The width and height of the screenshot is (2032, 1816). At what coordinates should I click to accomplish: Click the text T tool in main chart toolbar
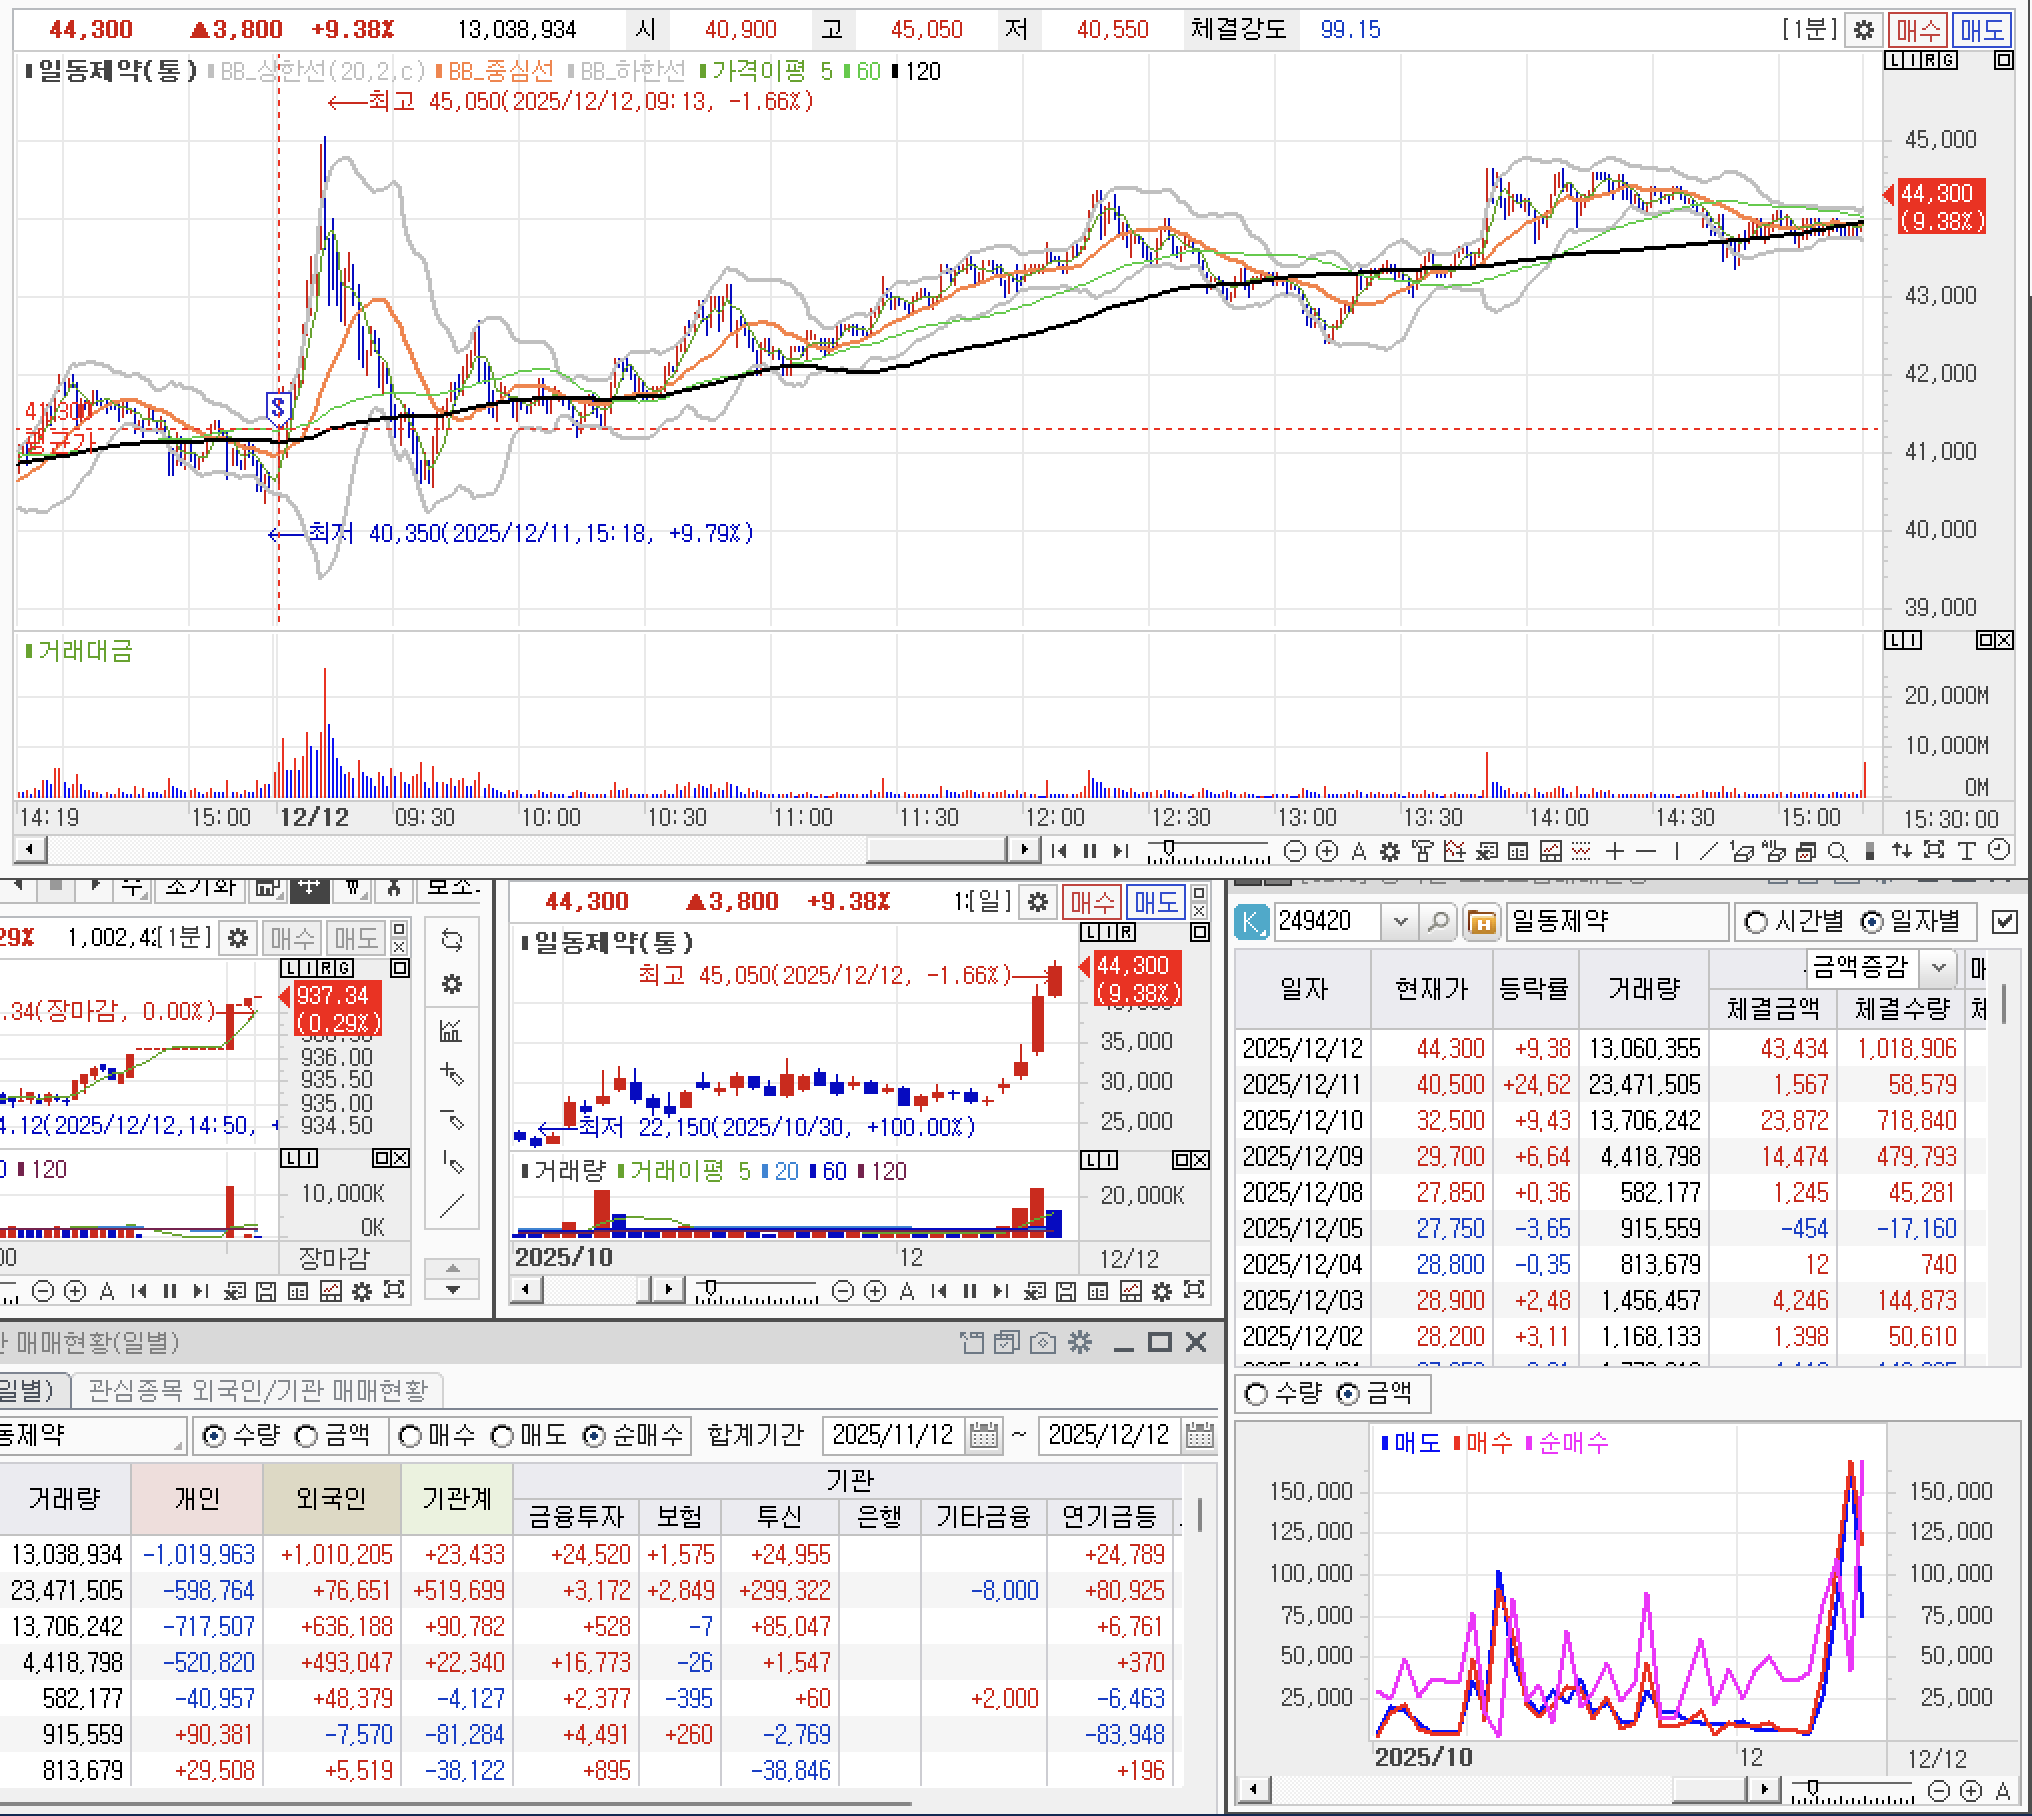[1966, 851]
